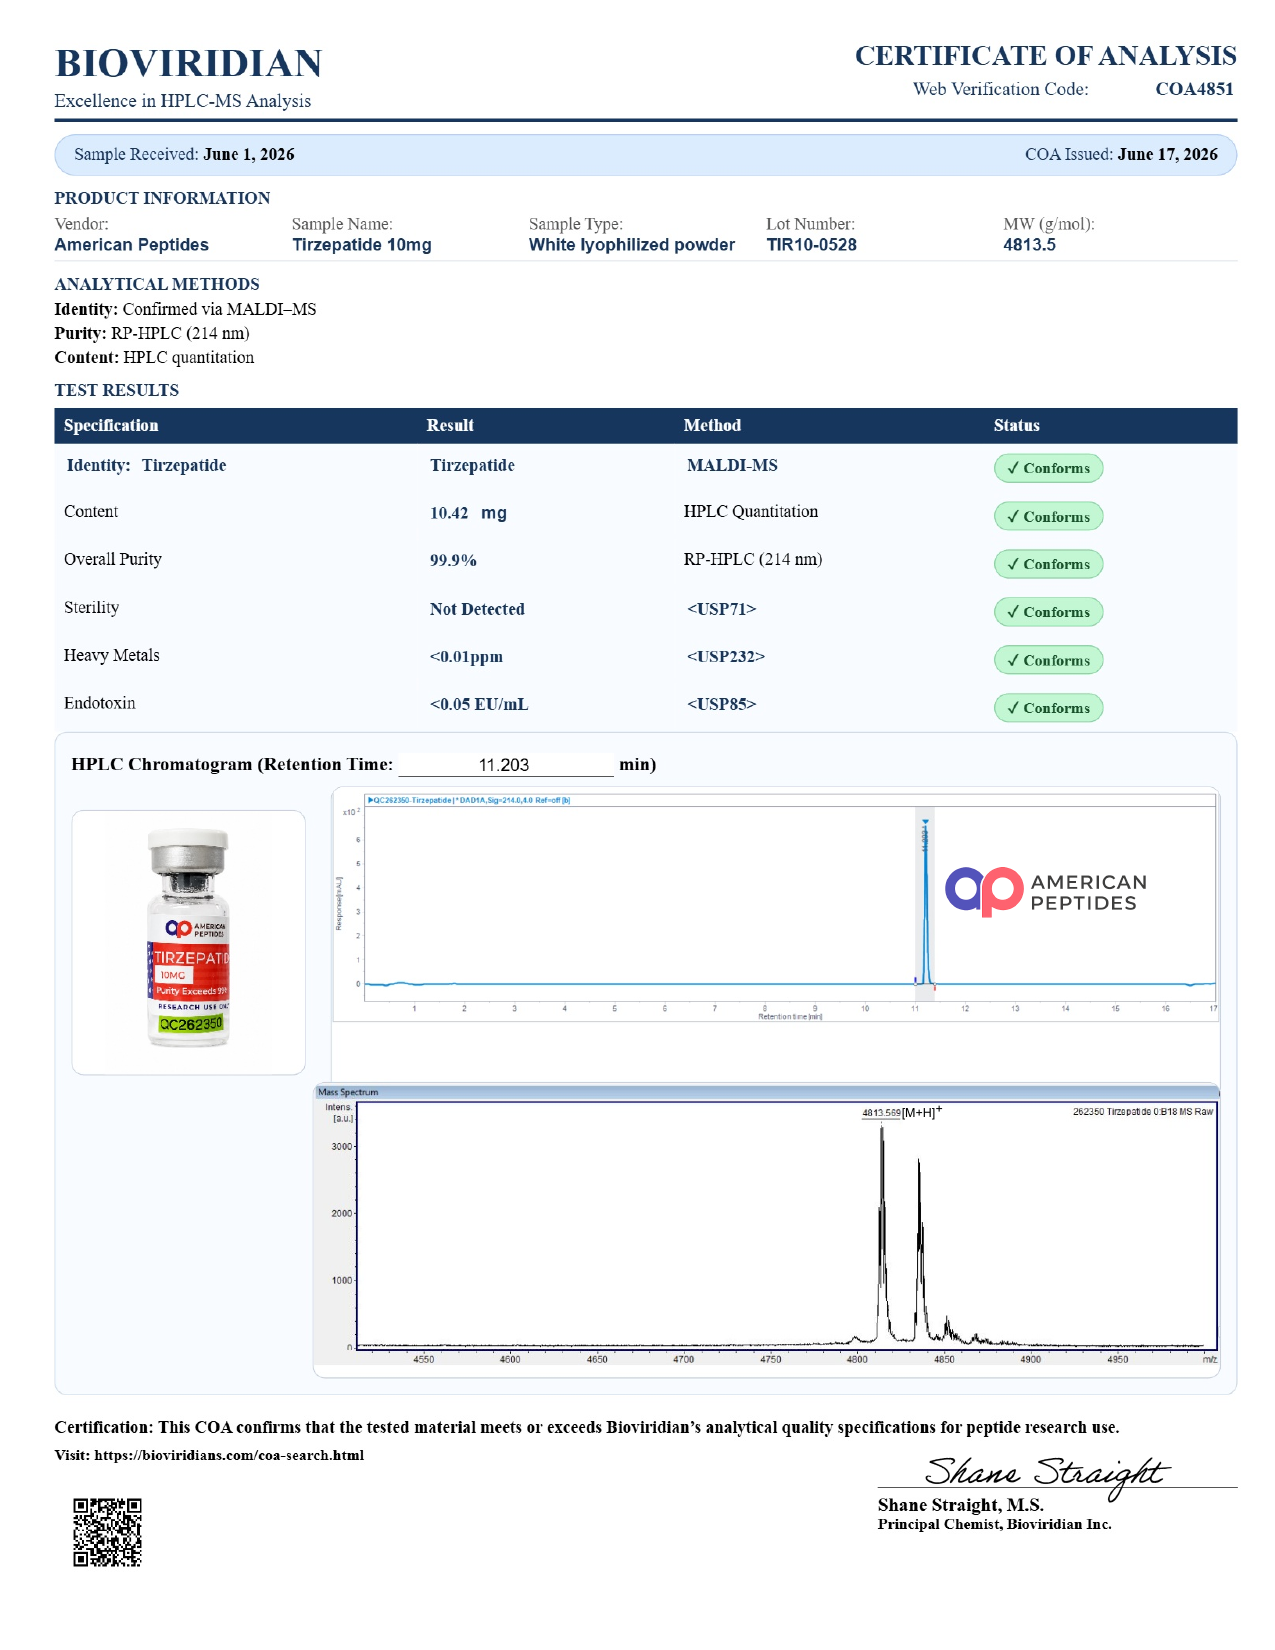Click the ANALYTICAL METHODS heading
Viewport: 1275px width, 1650px height.
click(157, 284)
